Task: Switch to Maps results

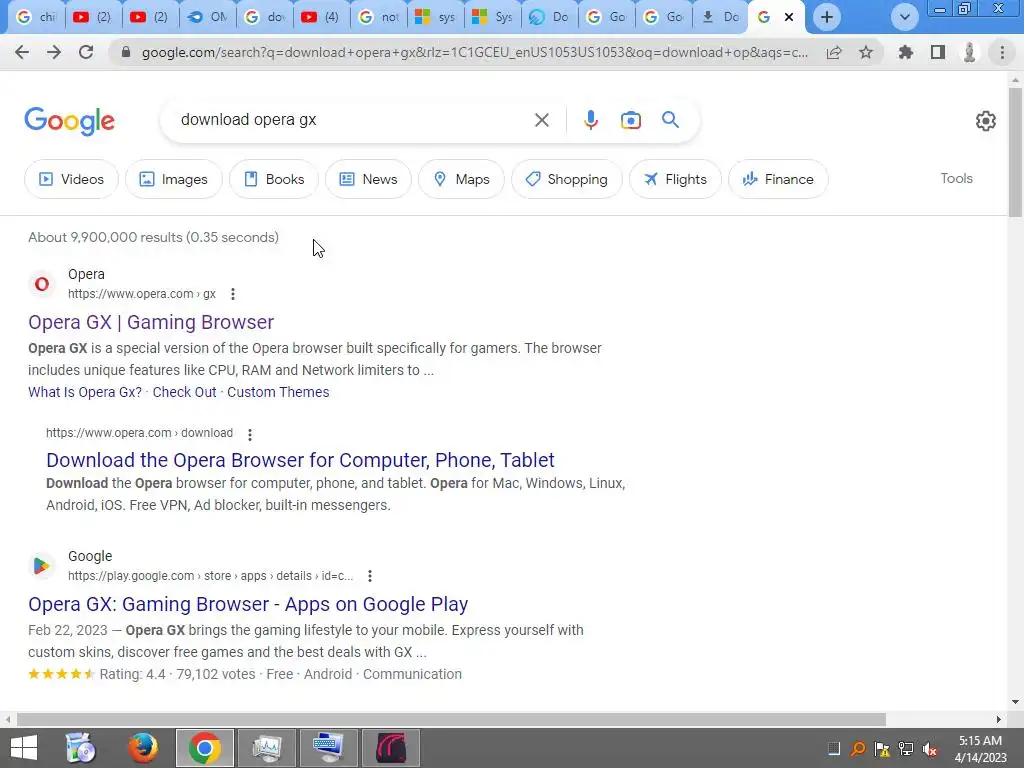Action: tap(461, 179)
